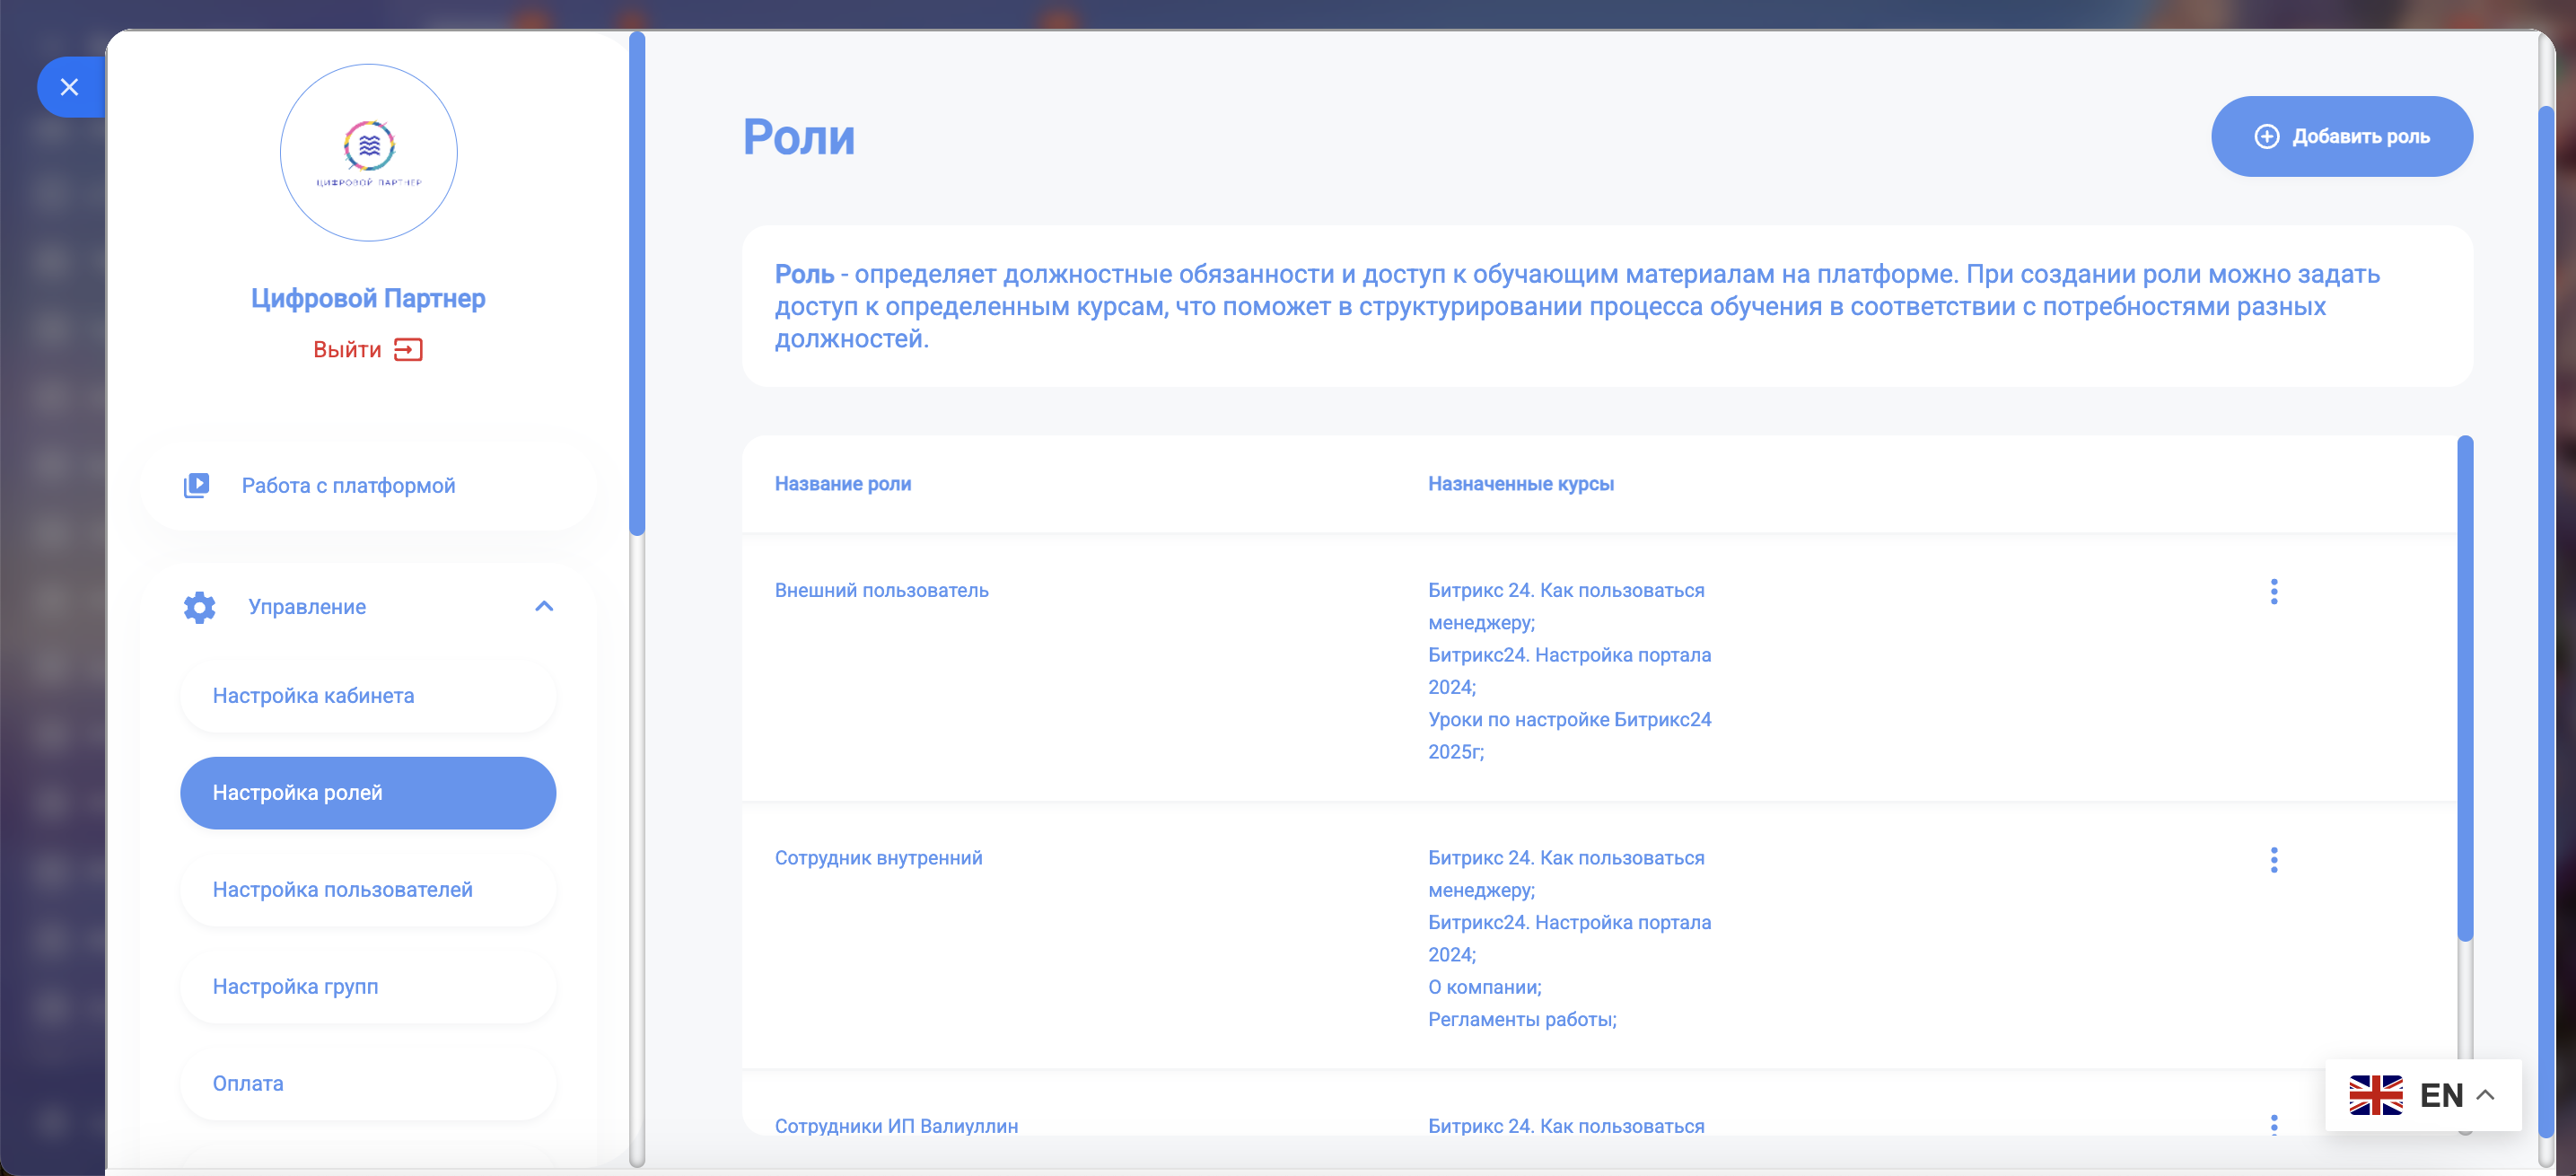
Task: Expand the EN language selector chevron
Action: (2485, 1095)
